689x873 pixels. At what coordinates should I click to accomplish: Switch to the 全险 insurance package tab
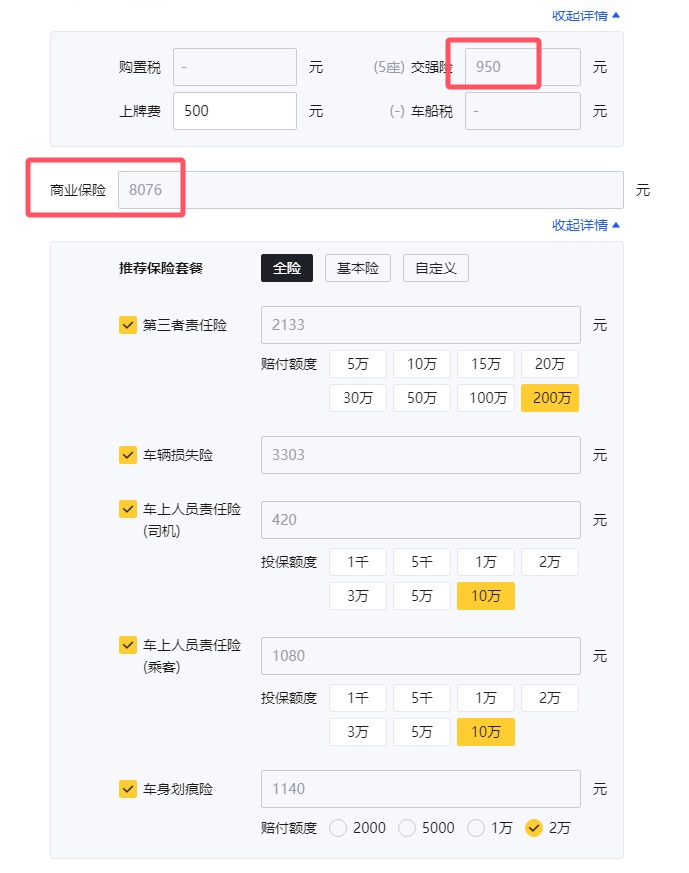click(287, 268)
